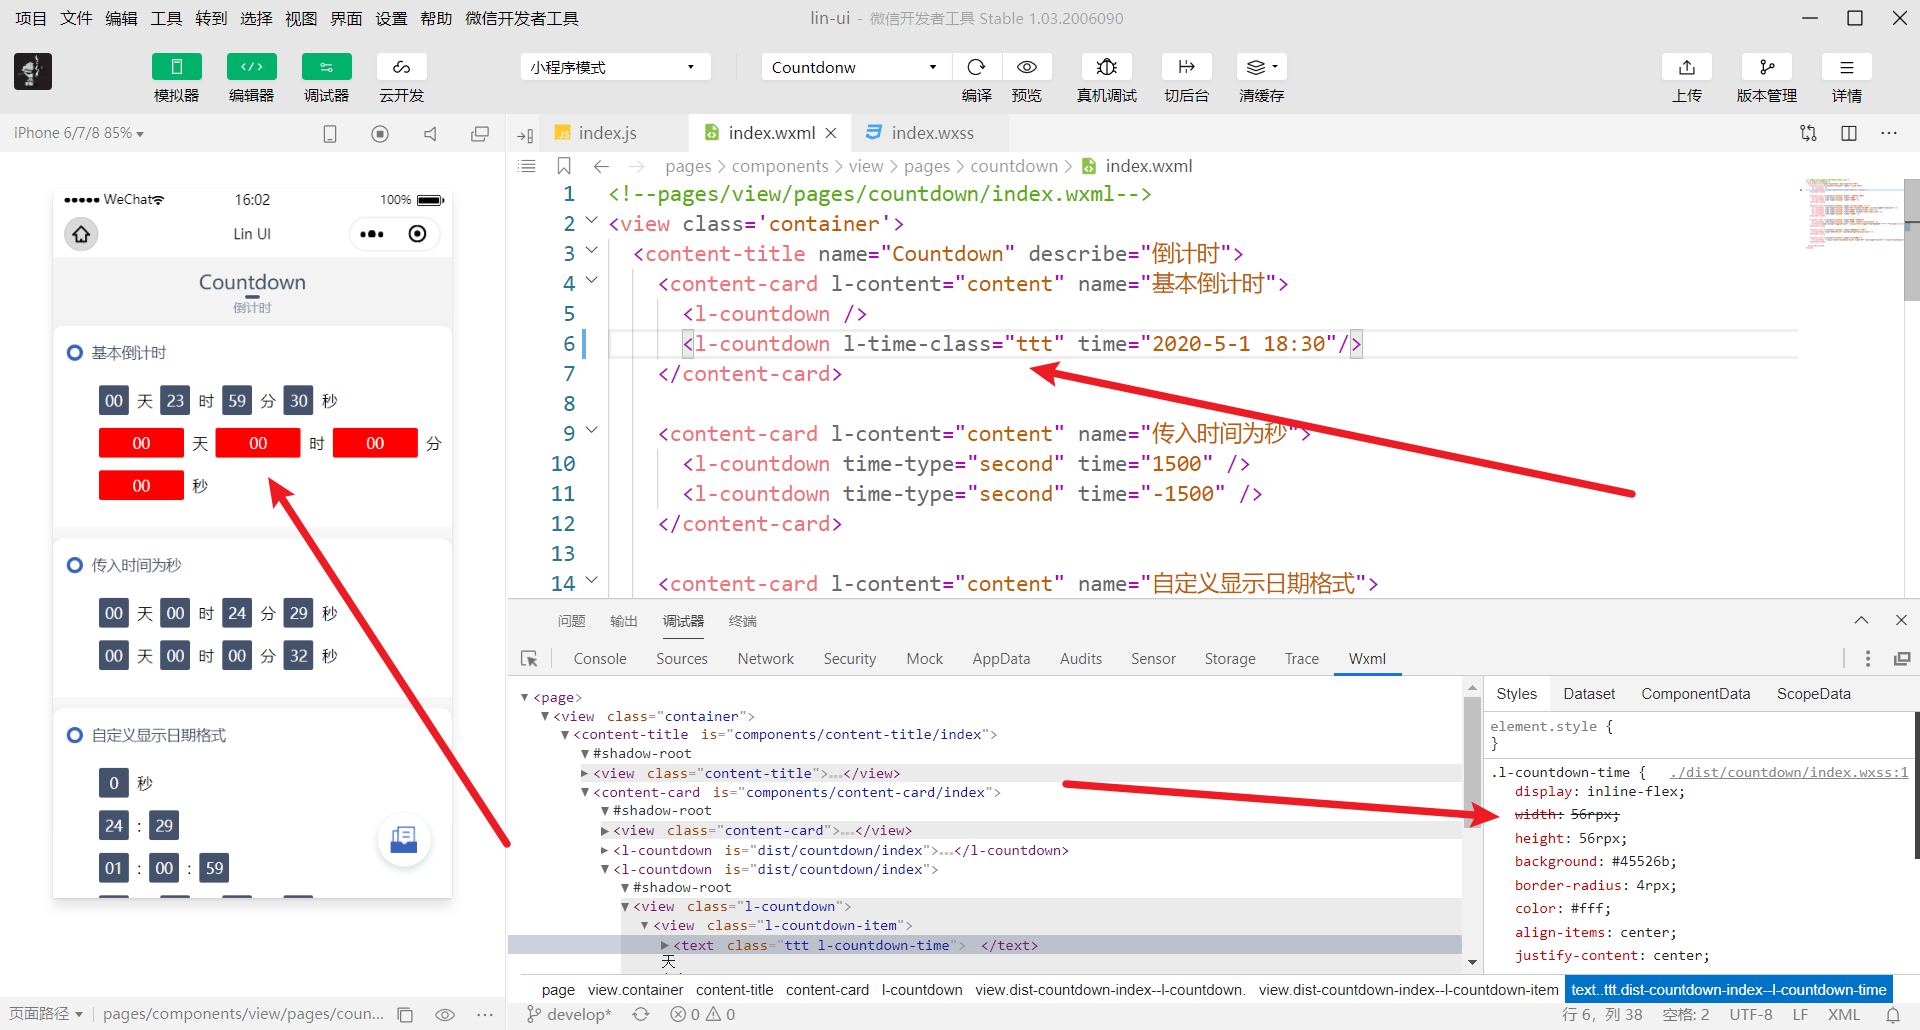Click the compile refresh icon
This screenshot has width=1920, height=1030.
(976, 67)
